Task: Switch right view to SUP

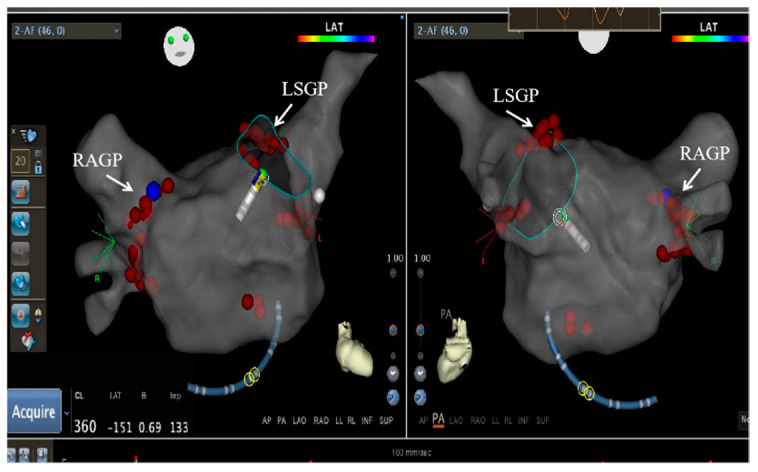Action: (x=543, y=421)
